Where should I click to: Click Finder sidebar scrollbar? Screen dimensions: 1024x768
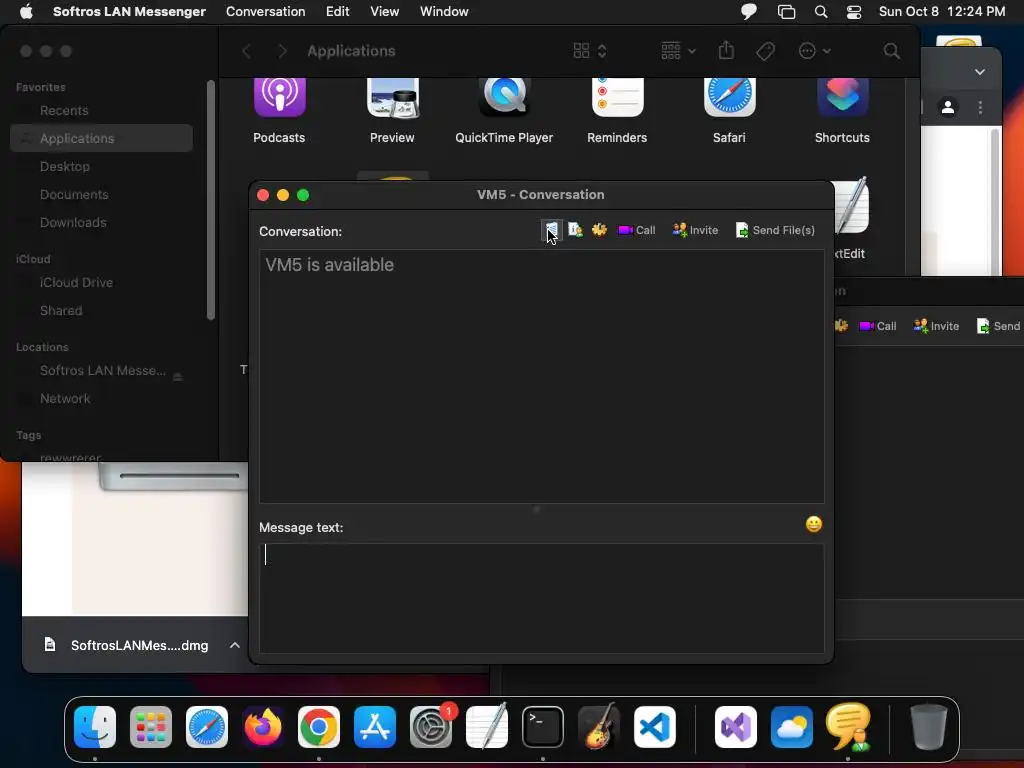coord(210,200)
